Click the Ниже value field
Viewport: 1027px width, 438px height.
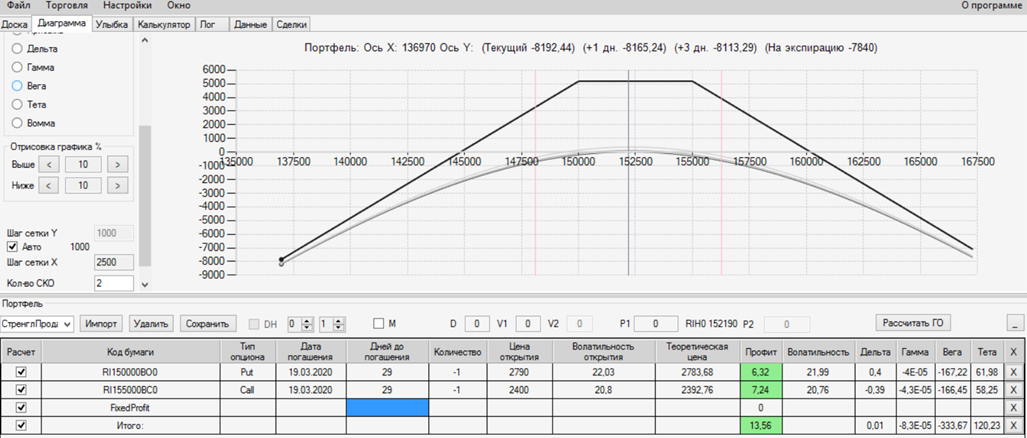click(x=83, y=185)
